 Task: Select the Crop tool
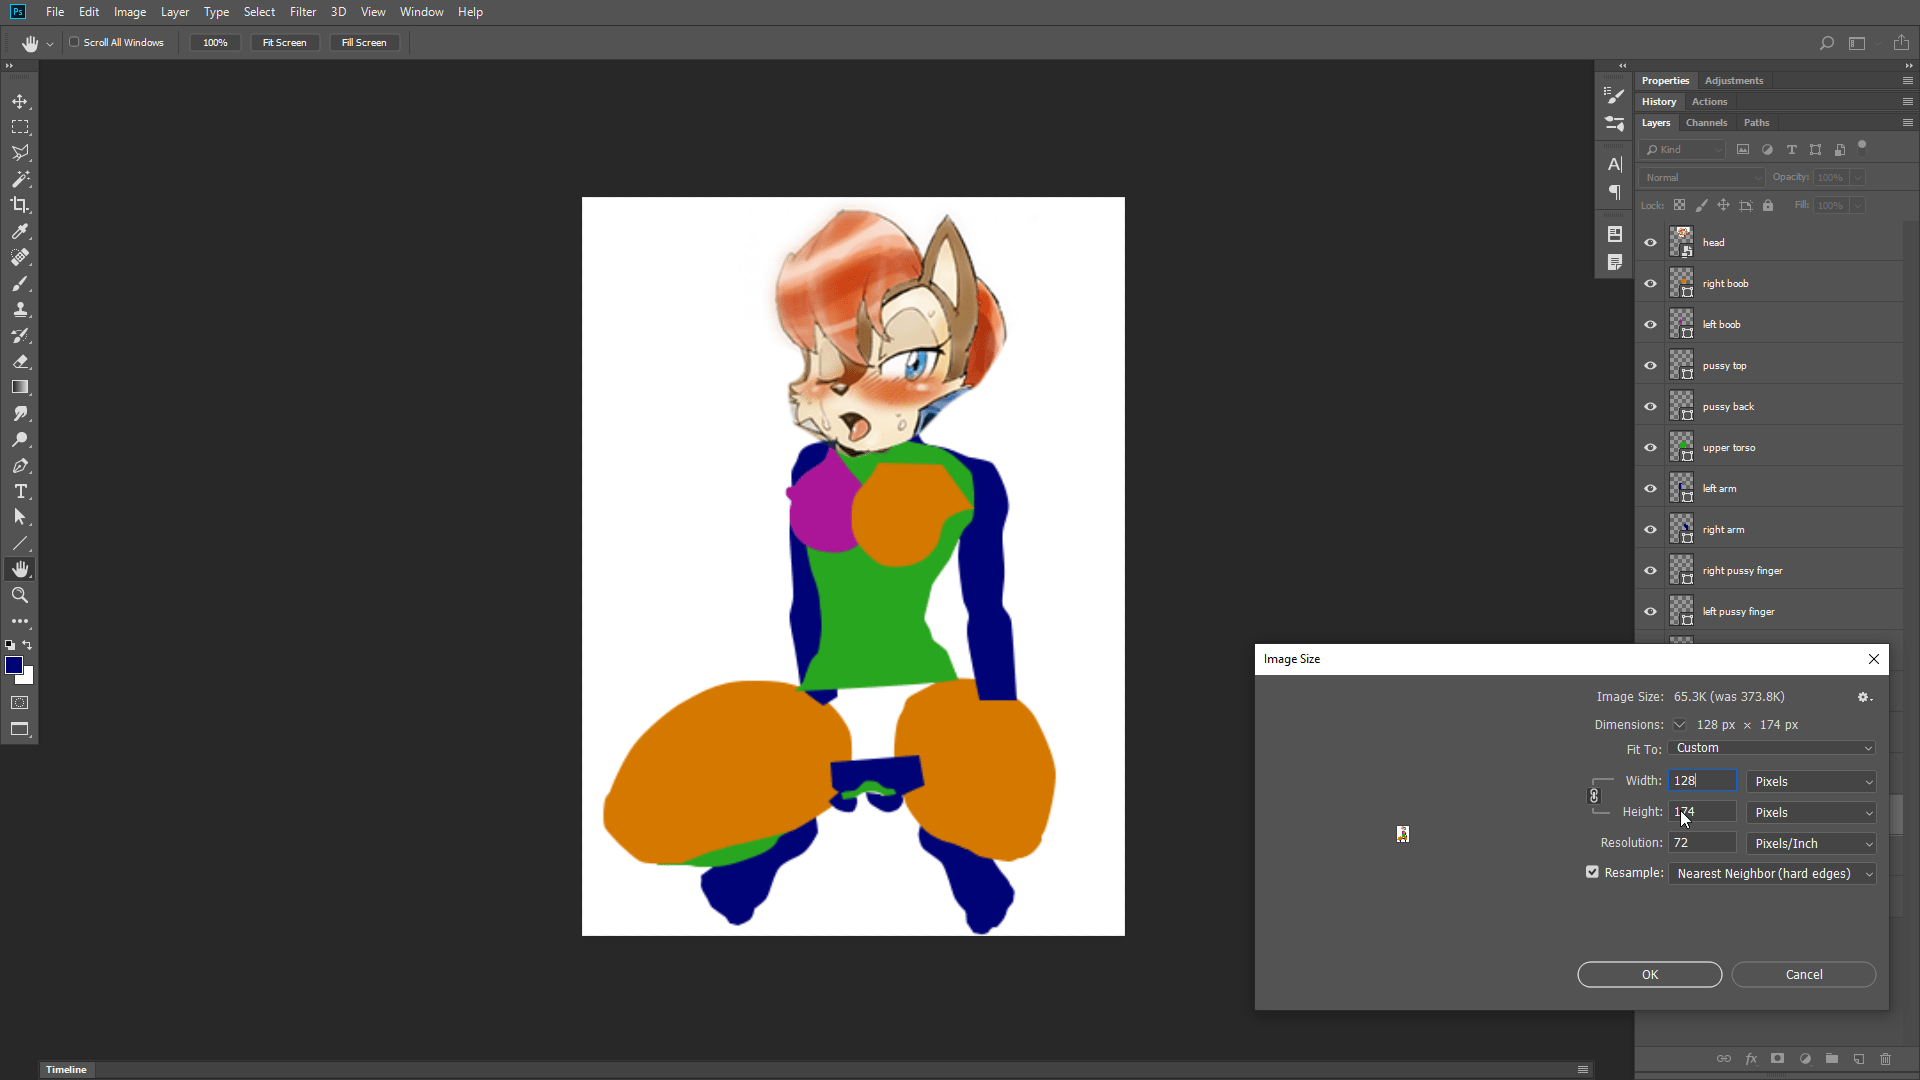click(x=20, y=205)
